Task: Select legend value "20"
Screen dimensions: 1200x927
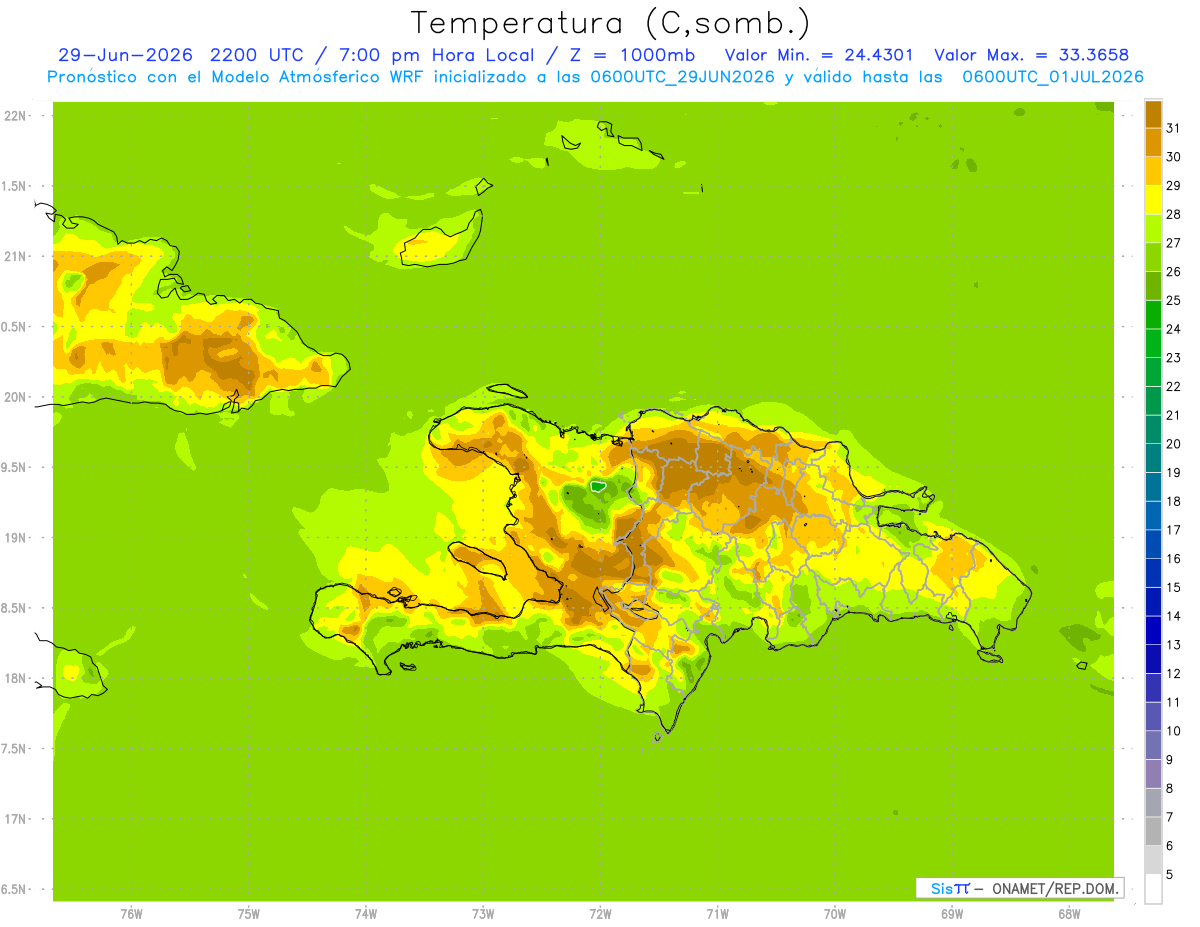Action: [x=1173, y=444]
